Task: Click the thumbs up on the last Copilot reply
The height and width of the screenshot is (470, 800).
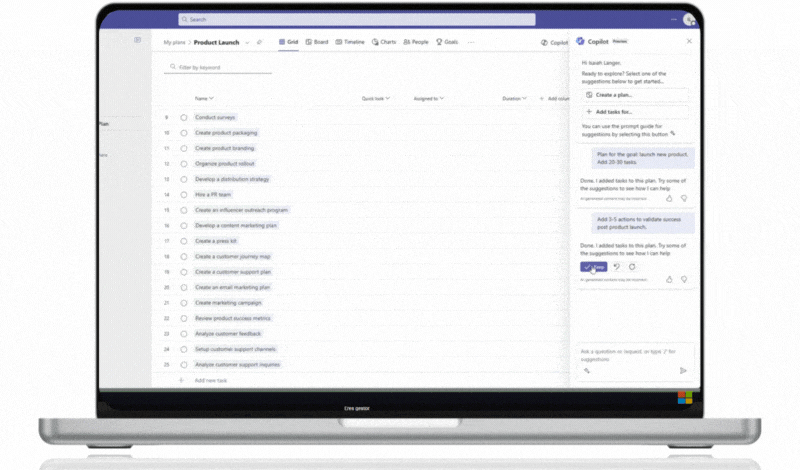Action: coord(670,281)
